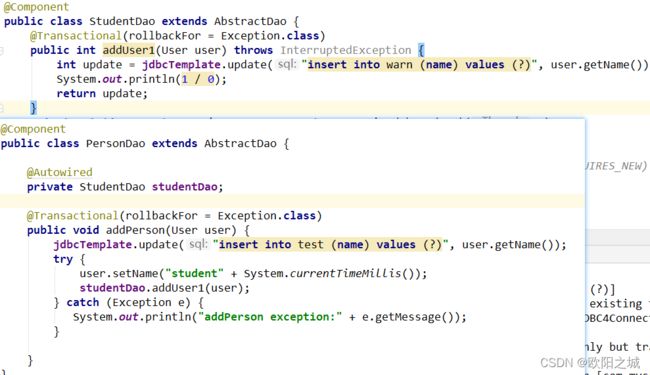Click @Transactional annotation above addUser1
650x375 pixels.
pyautogui.click(x=75, y=36)
